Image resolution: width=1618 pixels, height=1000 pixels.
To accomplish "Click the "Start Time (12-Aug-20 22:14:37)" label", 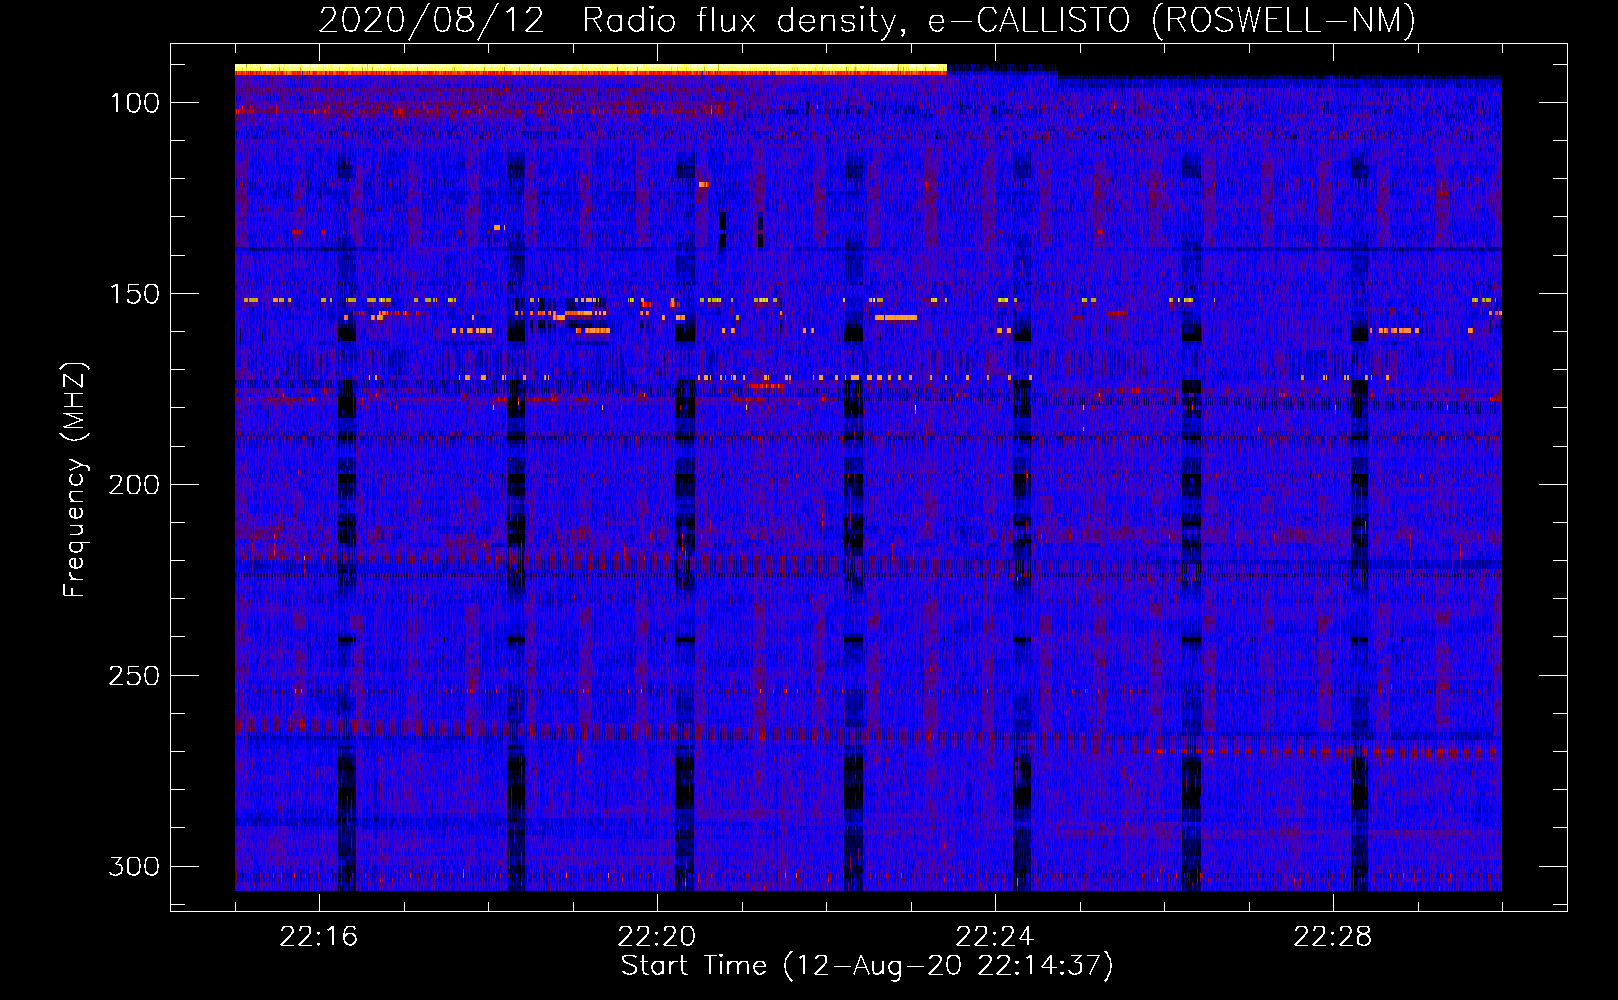I will click(867, 965).
